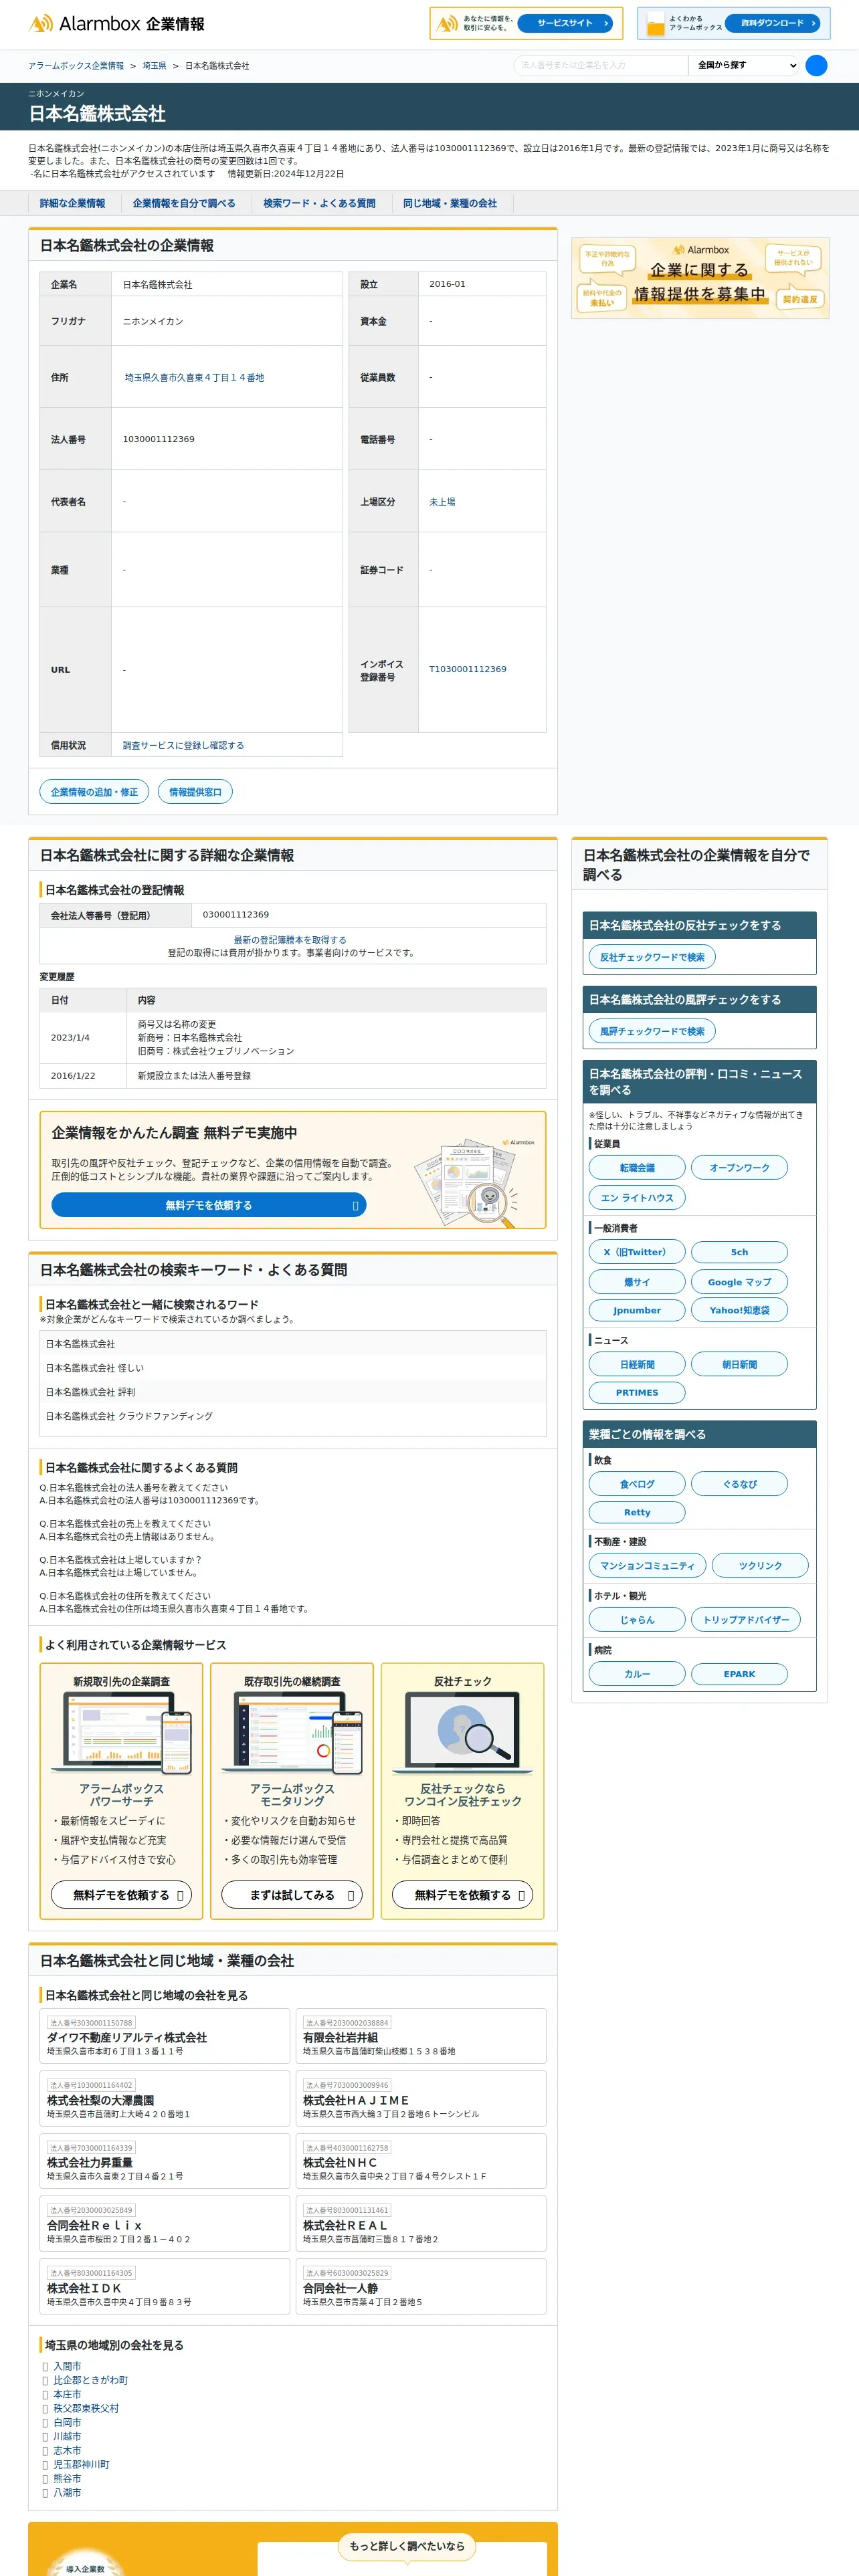Open 合同会社一人静 company card
Viewport: 859px width, 2576px height.
click(421, 2286)
